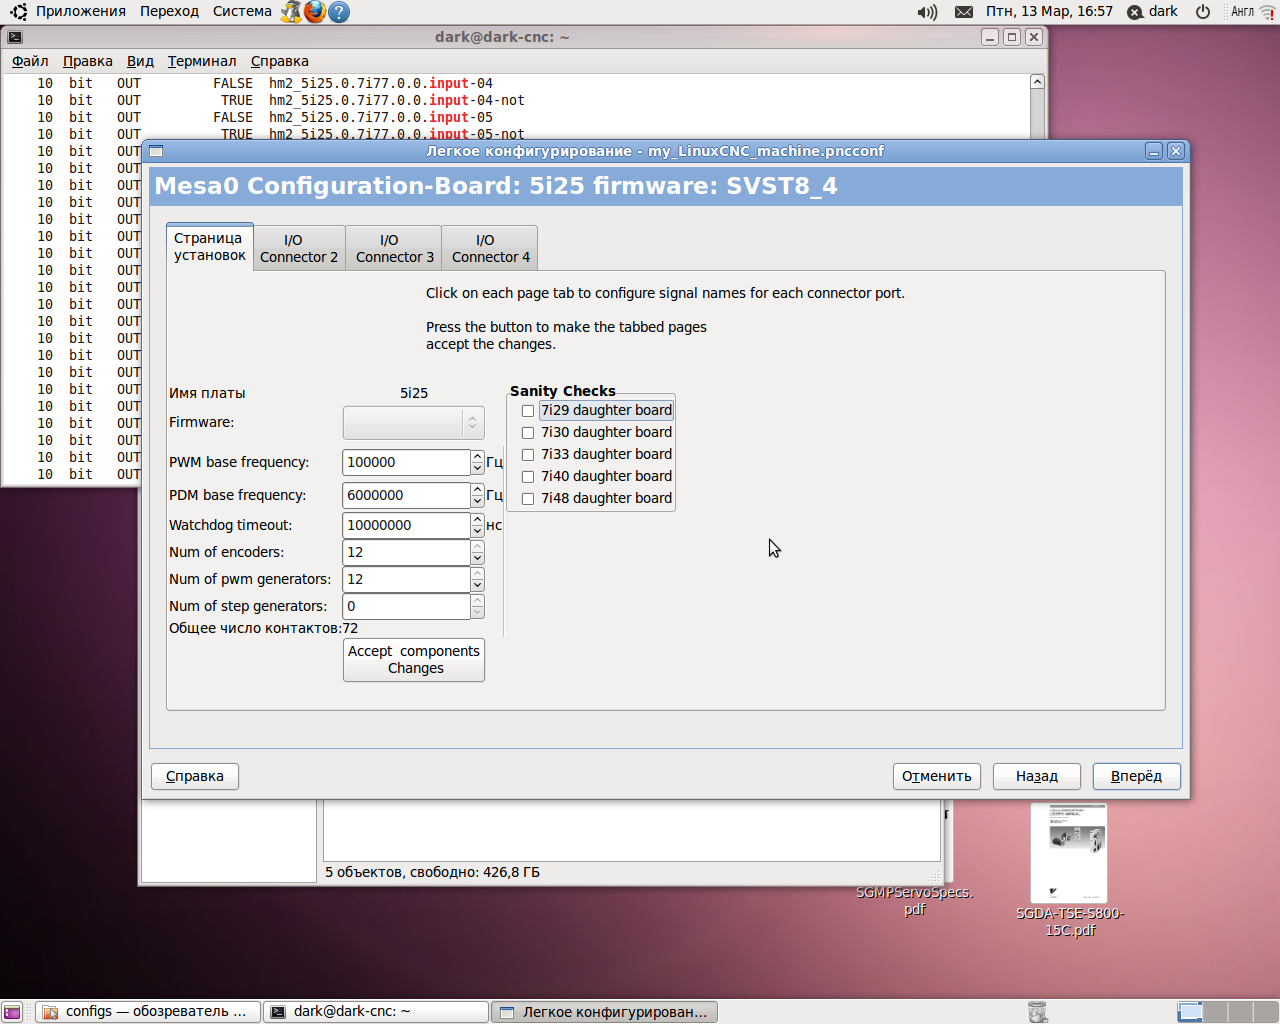Increase the PDM base frequency value

click(x=477, y=489)
